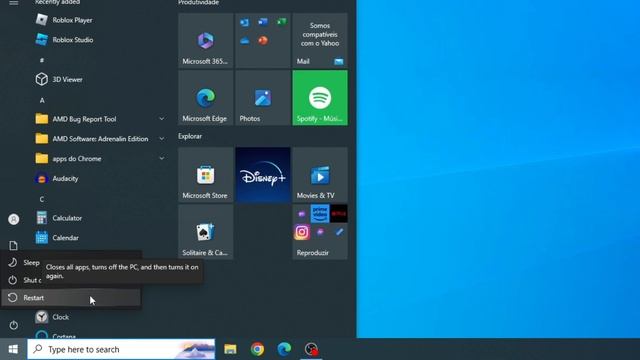Open the screen recorder taskbar icon

point(311,349)
